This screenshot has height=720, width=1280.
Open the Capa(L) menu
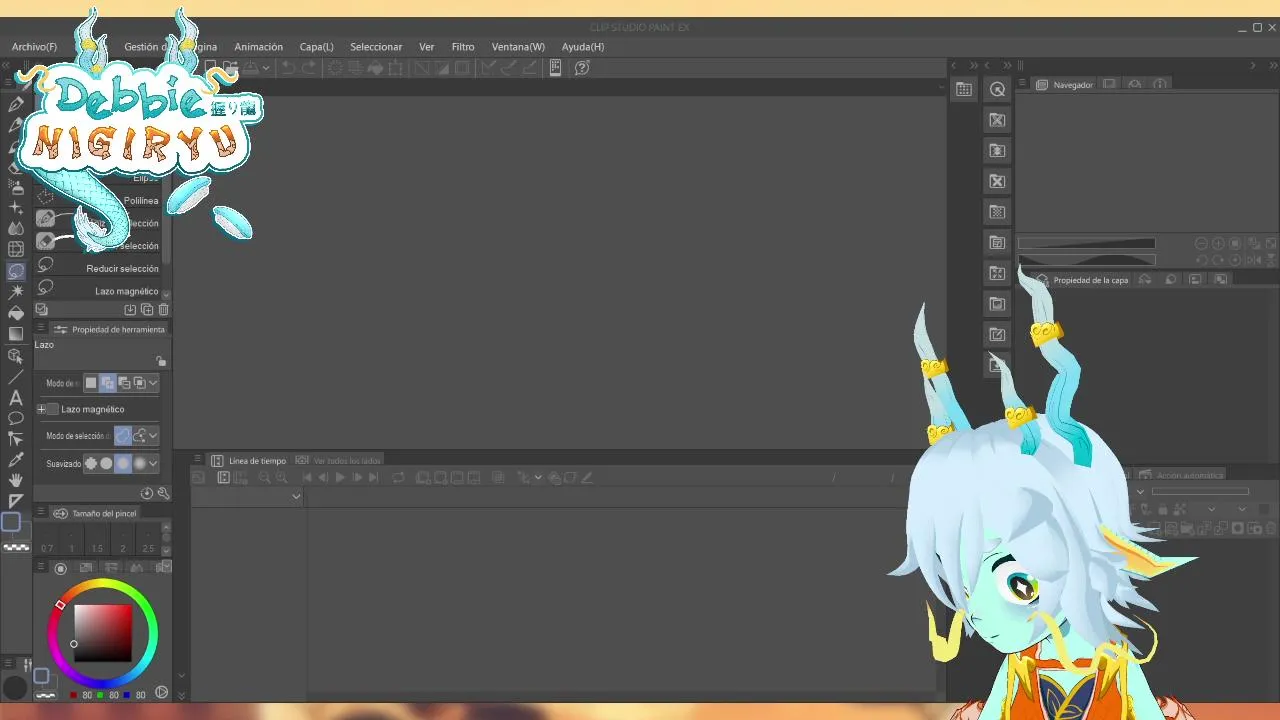click(x=316, y=47)
